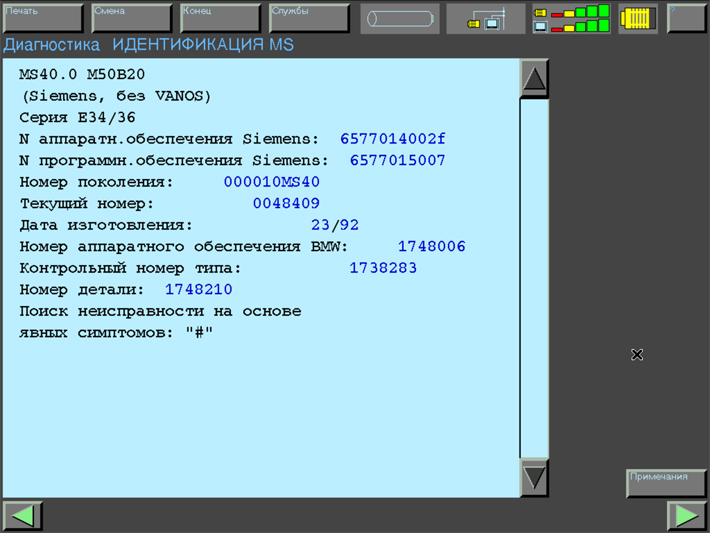Click Siemens software number 6577015007
710x533 pixels.
click(398, 160)
